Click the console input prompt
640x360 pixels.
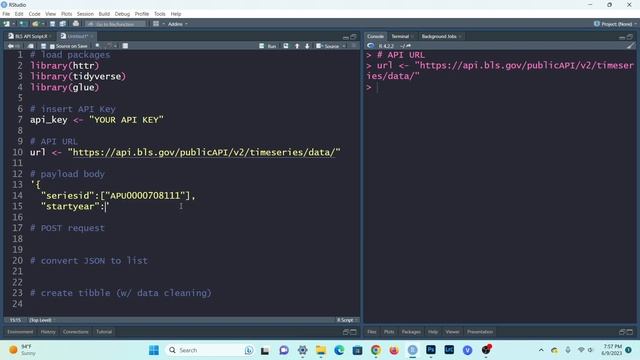click(500, 87)
